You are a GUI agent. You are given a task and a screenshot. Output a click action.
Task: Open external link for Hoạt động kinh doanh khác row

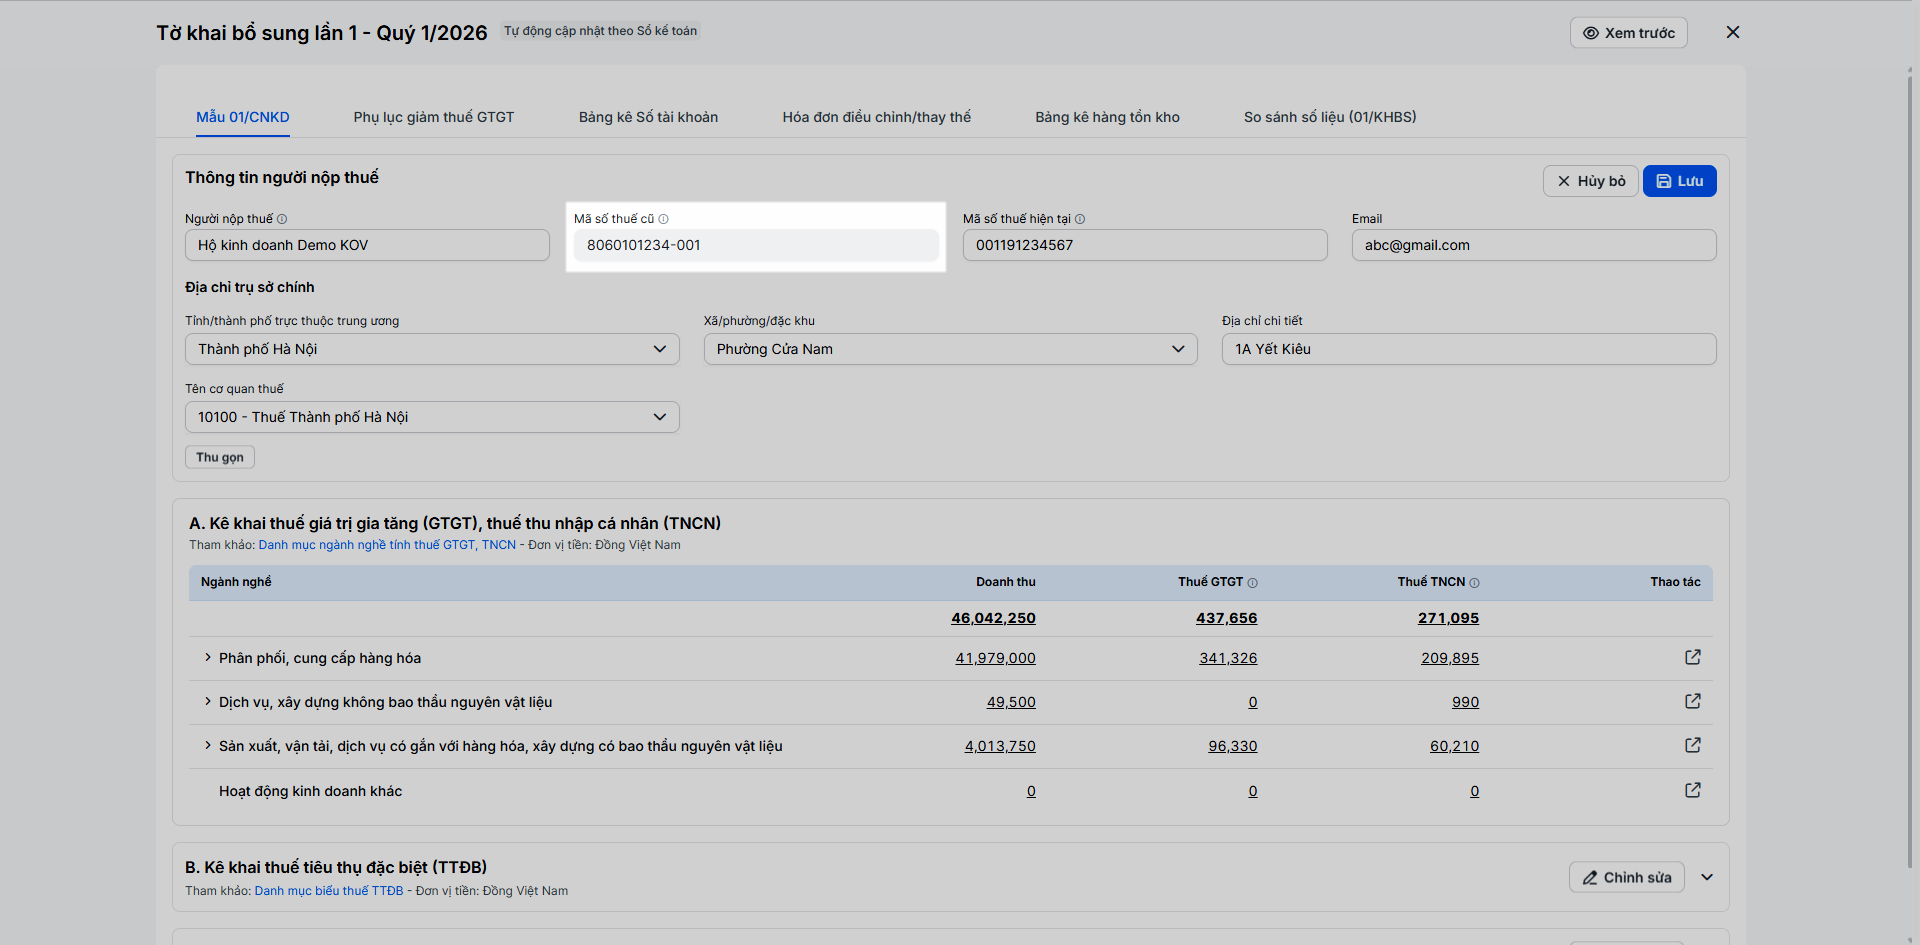tap(1692, 790)
